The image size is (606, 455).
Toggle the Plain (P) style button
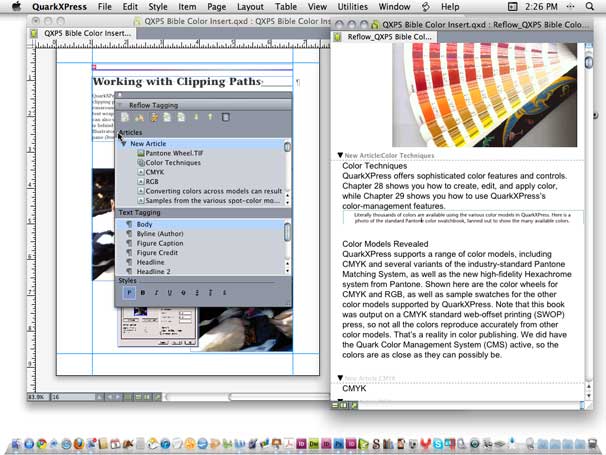click(x=129, y=293)
